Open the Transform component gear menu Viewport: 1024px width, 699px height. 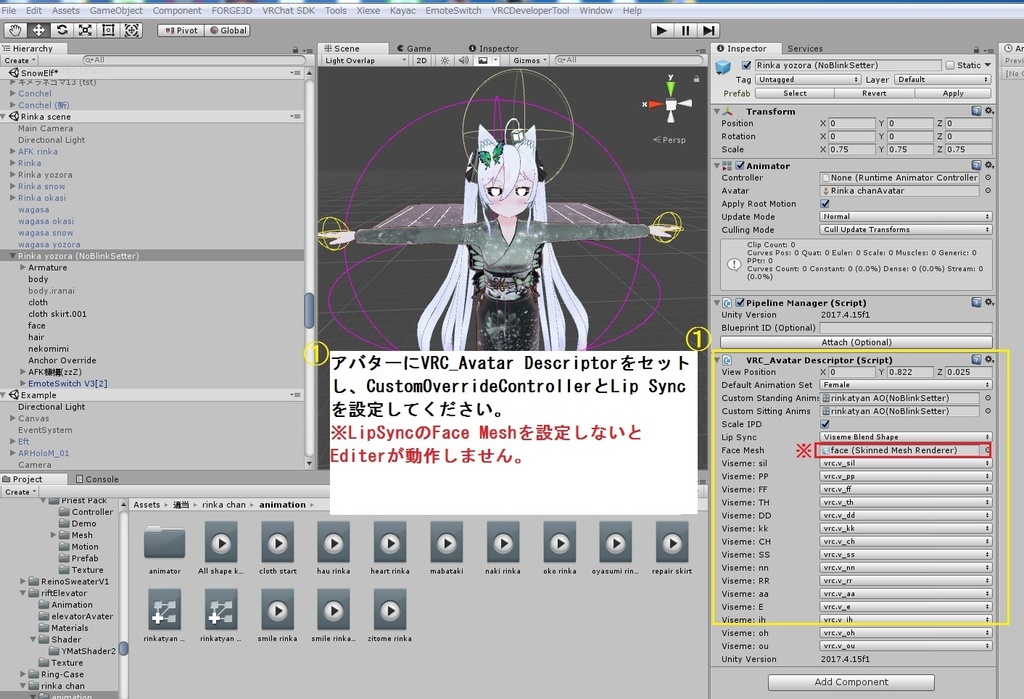pos(989,111)
